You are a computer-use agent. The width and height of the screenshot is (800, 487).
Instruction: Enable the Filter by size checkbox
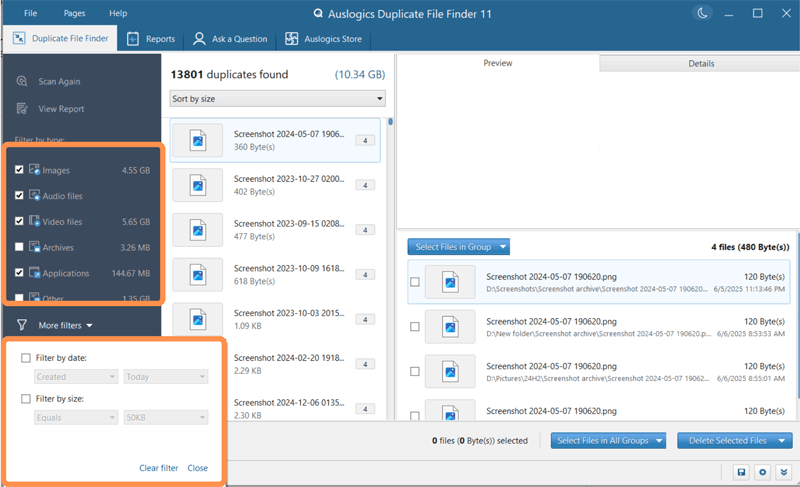click(x=26, y=399)
